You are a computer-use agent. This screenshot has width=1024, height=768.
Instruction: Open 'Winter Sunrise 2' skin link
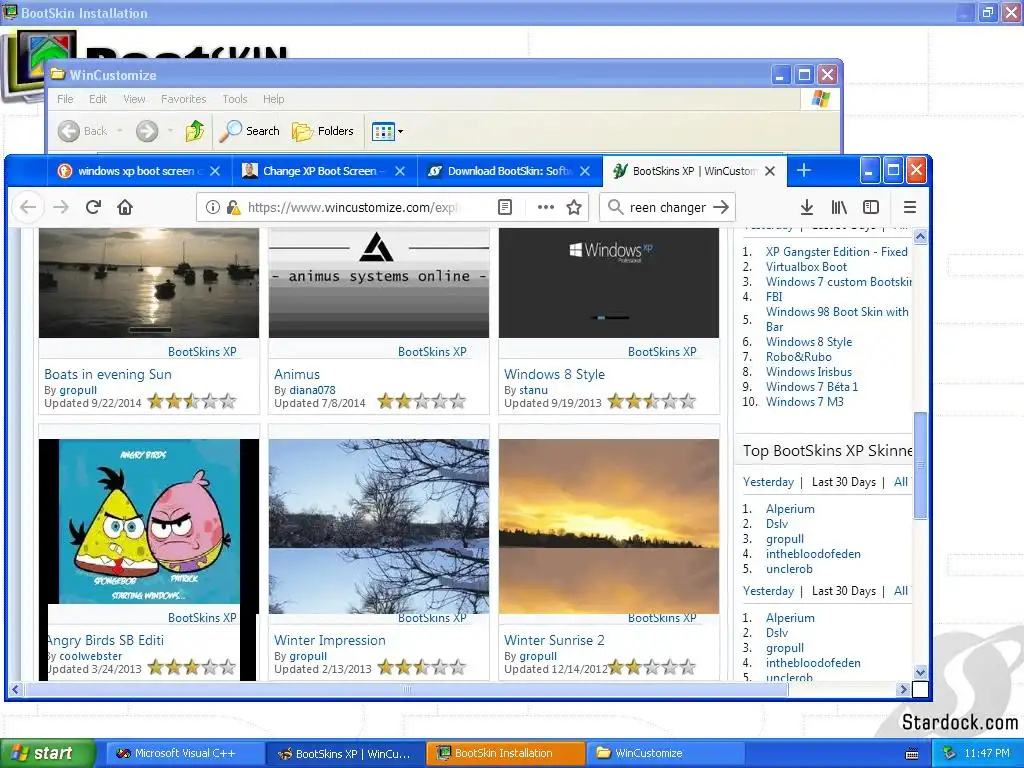point(554,640)
